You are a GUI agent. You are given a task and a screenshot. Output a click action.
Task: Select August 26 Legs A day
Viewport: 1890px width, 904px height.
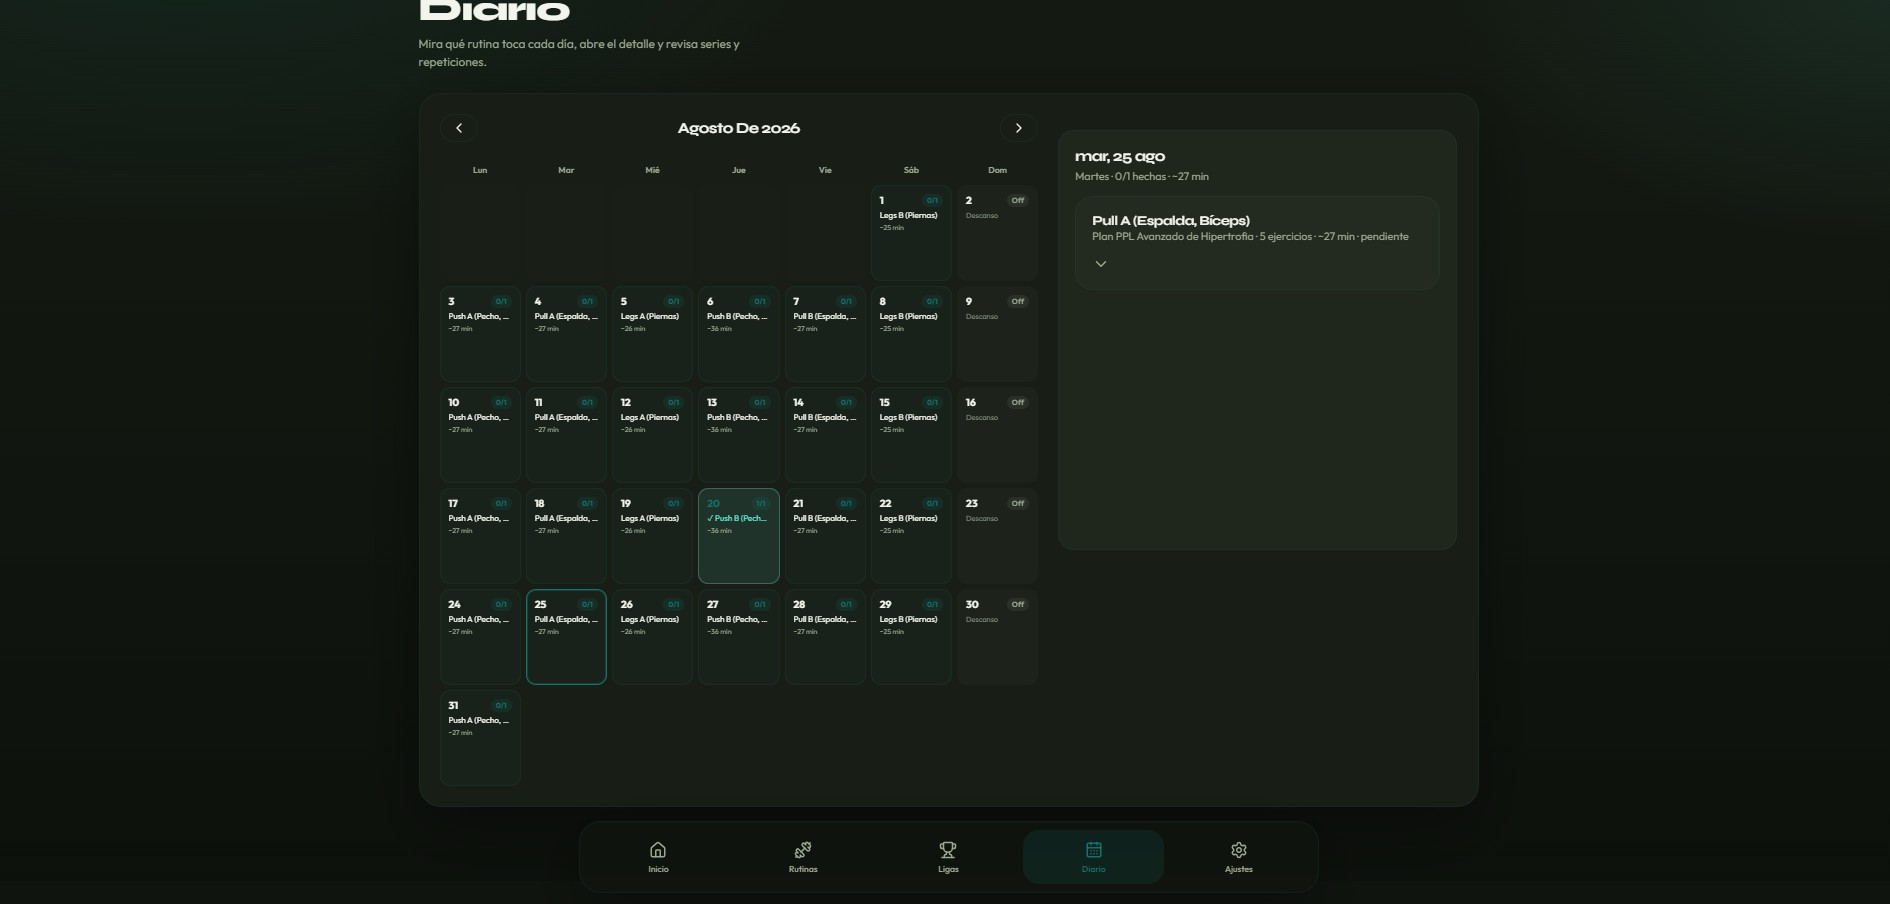(x=652, y=637)
